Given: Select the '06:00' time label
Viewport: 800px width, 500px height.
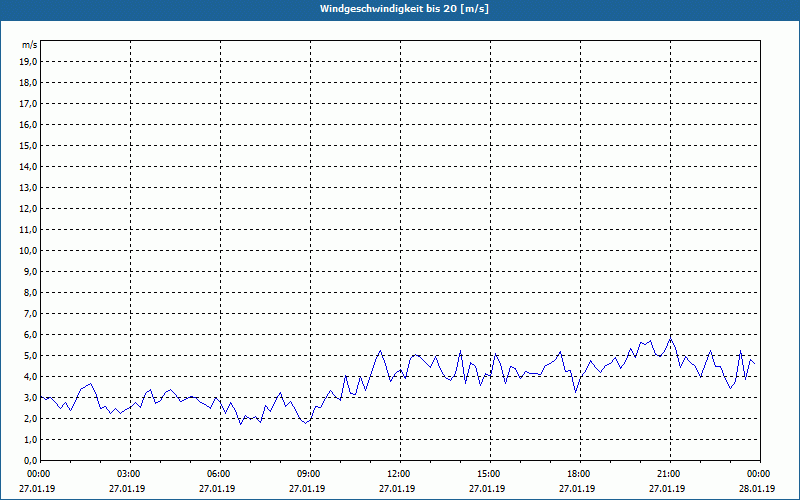Looking at the screenshot, I should [220, 474].
